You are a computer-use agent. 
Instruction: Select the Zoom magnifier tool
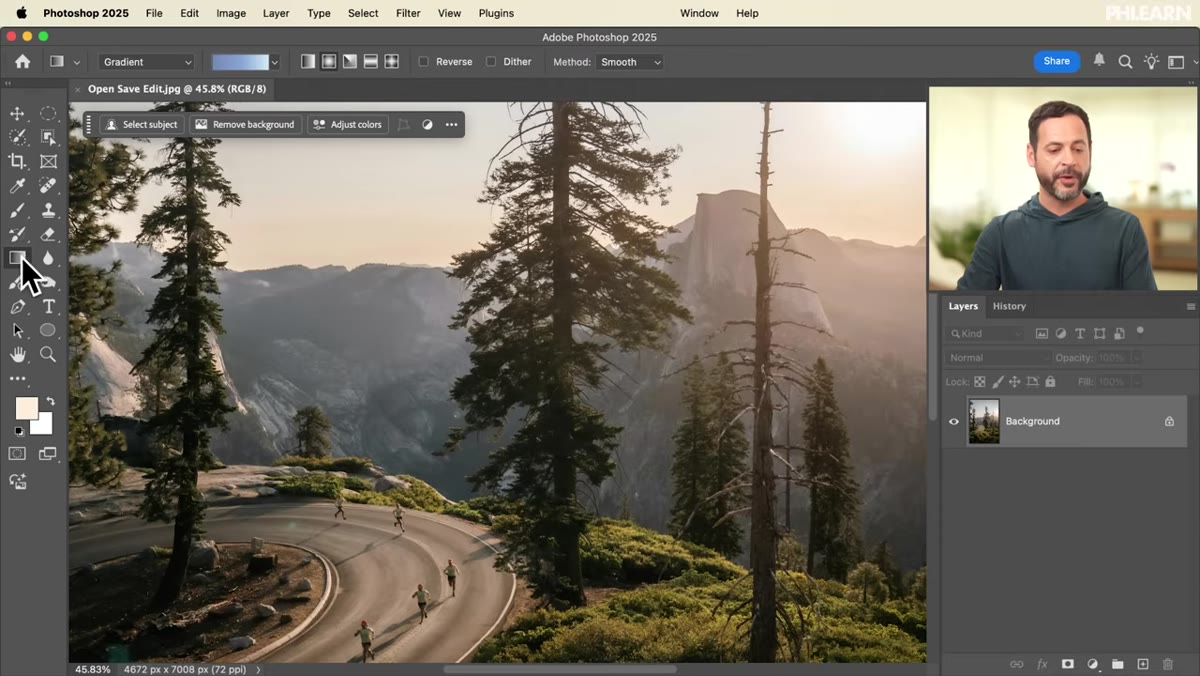[48, 354]
